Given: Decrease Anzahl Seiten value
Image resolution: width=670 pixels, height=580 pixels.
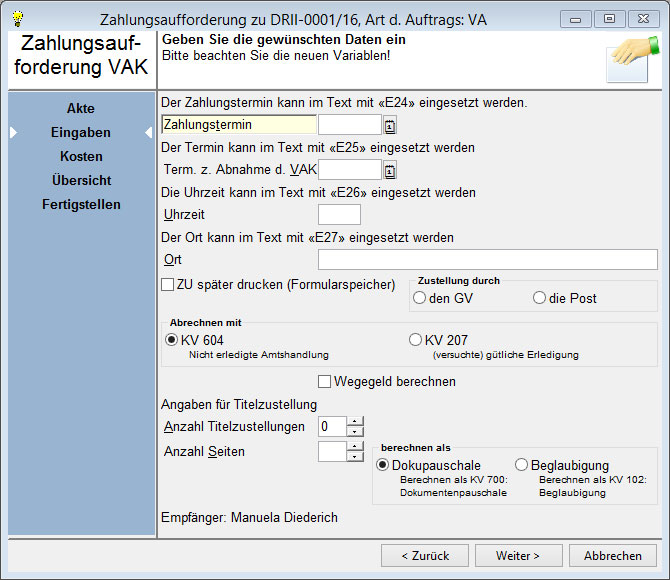Looking at the screenshot, I should (354, 457).
